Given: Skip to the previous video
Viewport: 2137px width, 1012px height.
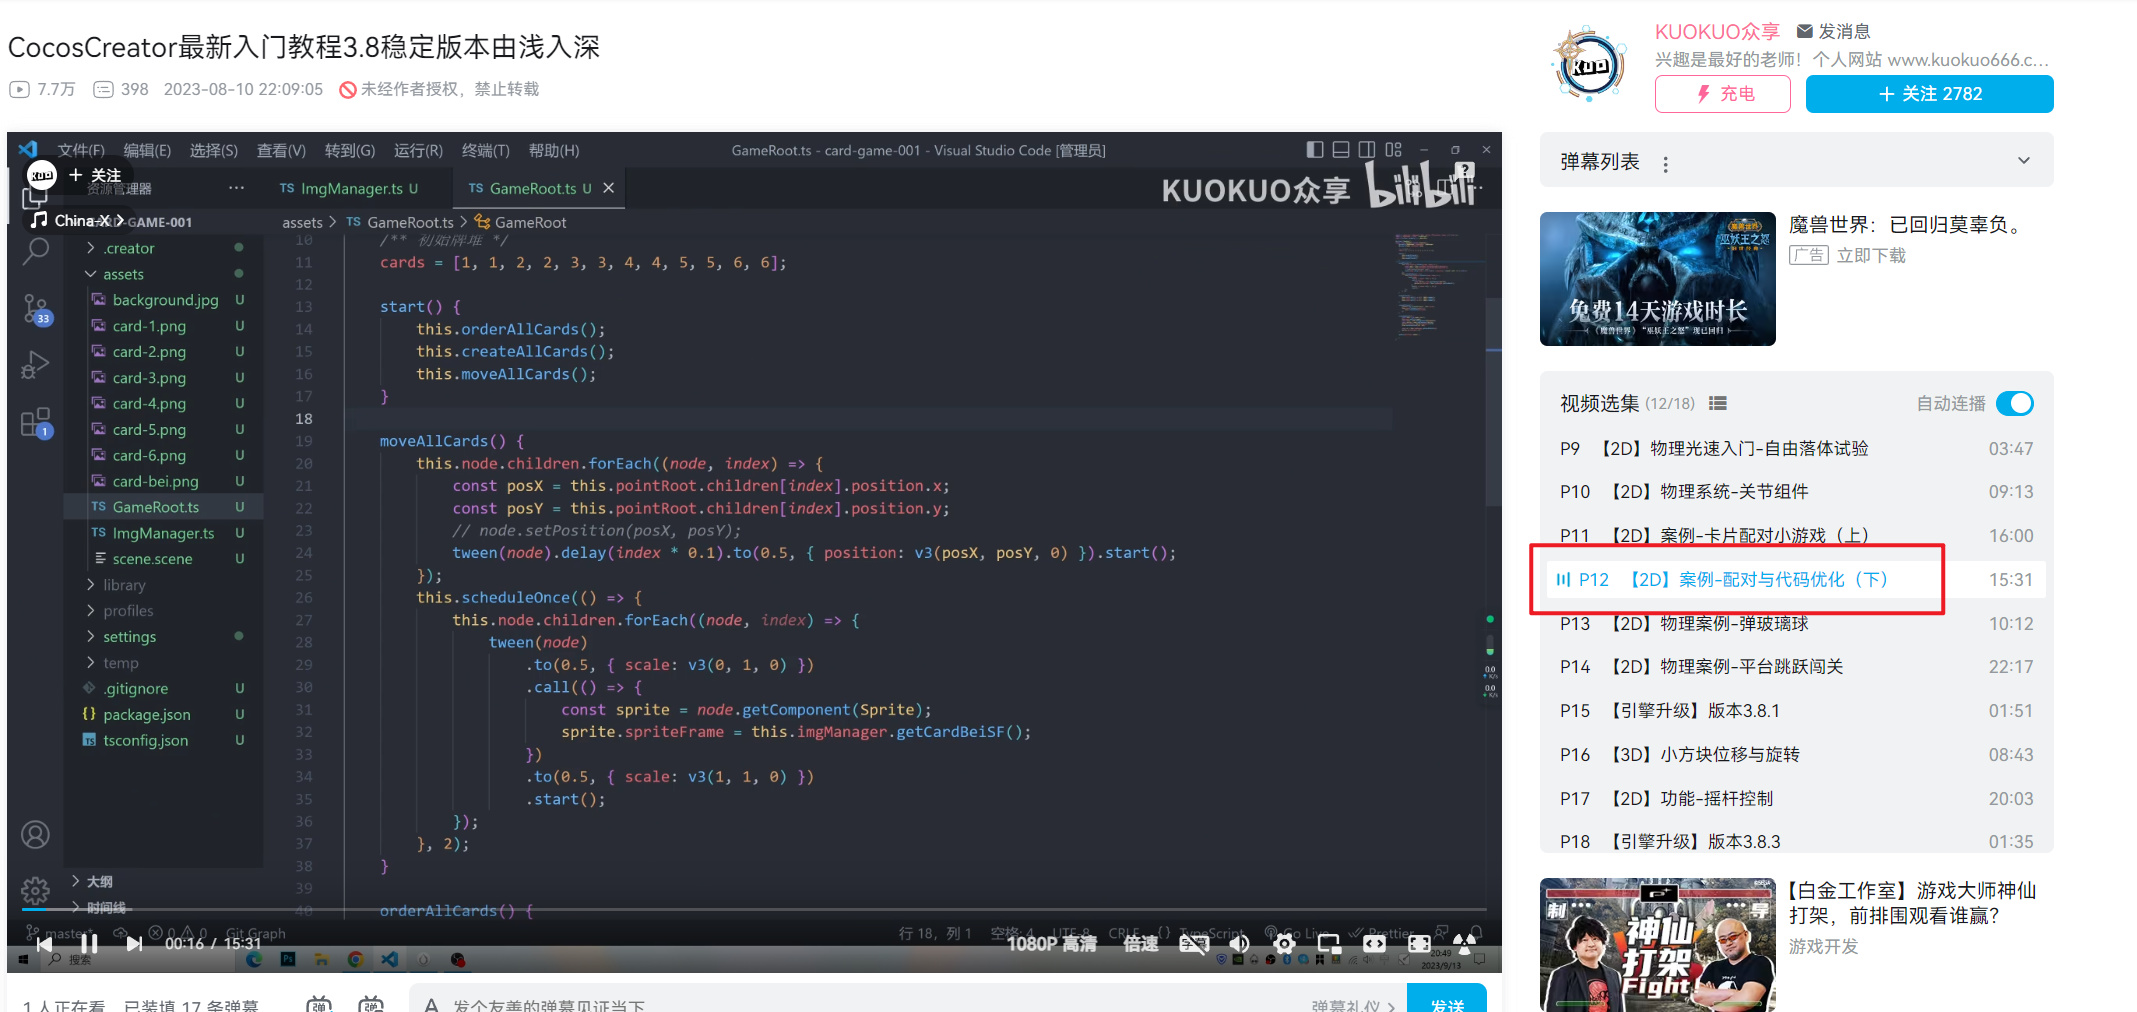Looking at the screenshot, I should point(44,943).
